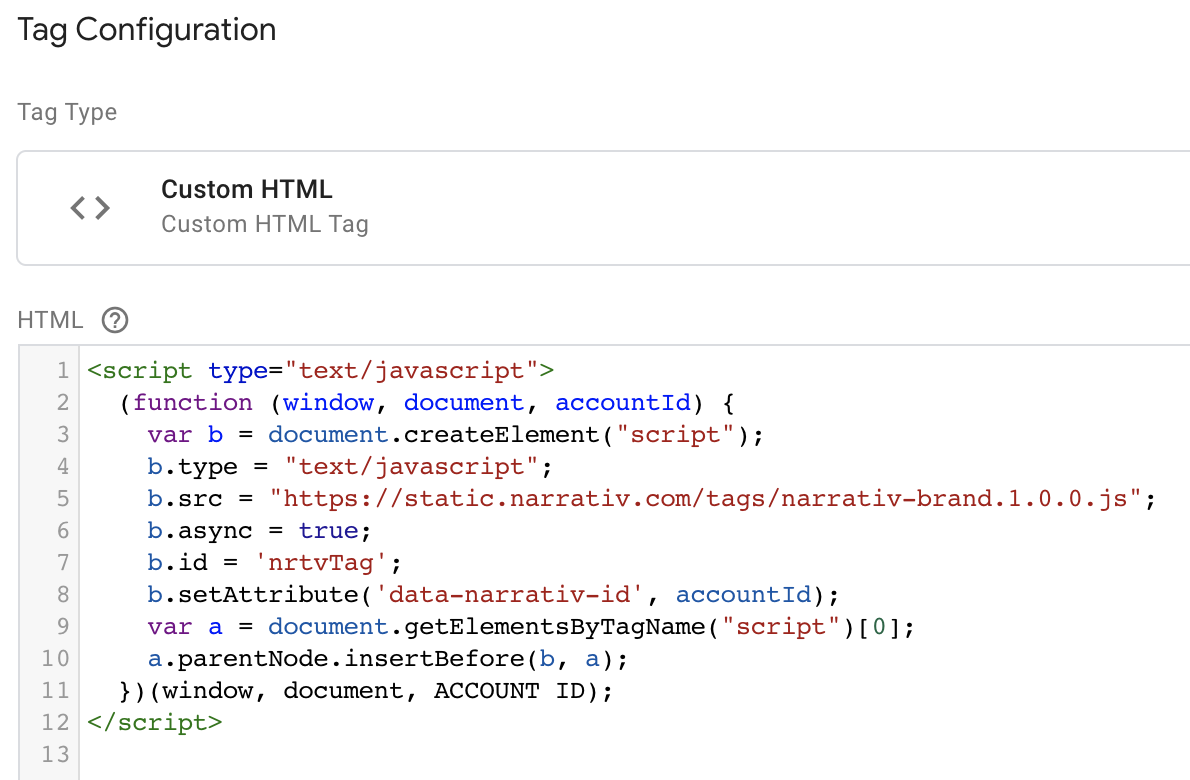Click line number 12 in the gutter
1190x780 pixels.
(55, 722)
